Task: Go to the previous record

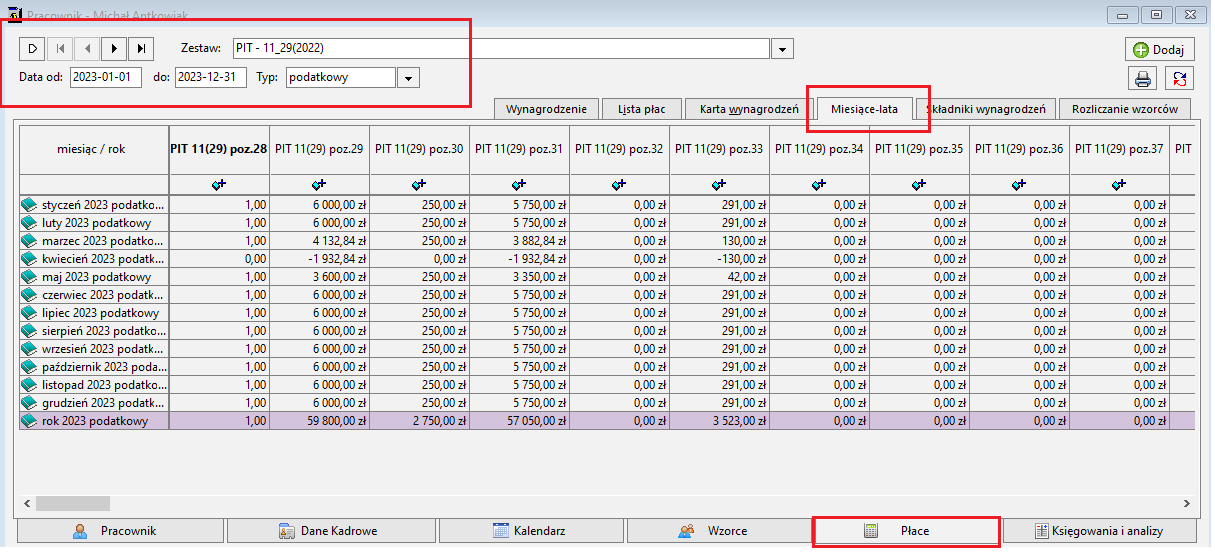Action: pos(87,48)
